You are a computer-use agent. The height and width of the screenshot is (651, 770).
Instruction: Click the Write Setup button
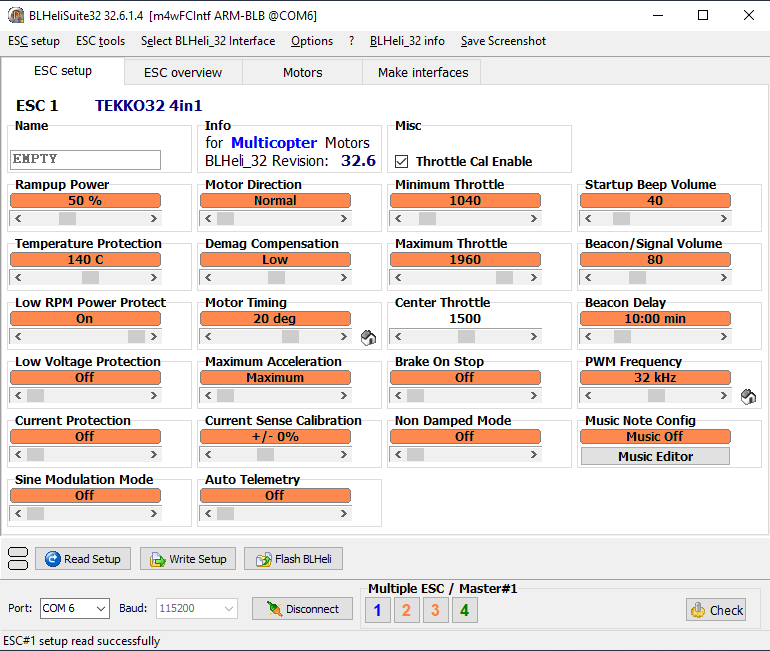[x=188, y=559]
